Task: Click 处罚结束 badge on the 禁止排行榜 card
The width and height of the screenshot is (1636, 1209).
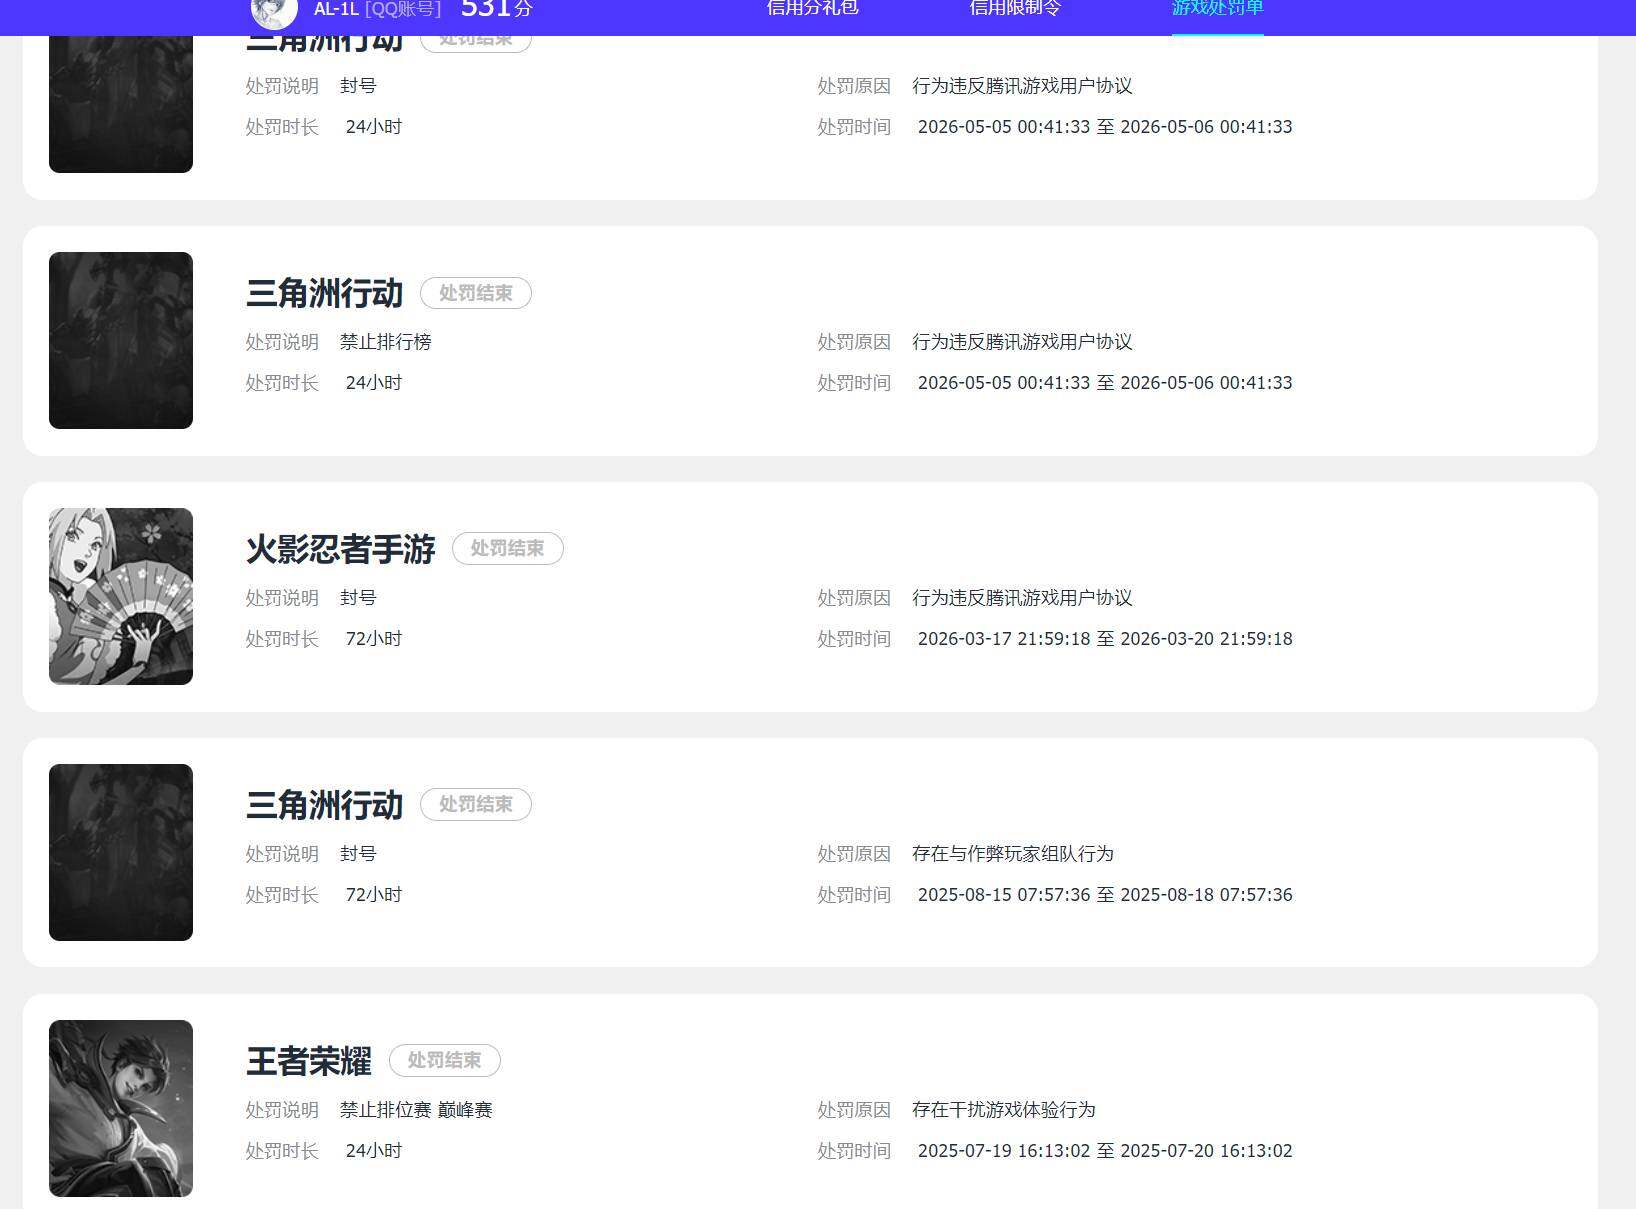Action: tap(476, 293)
